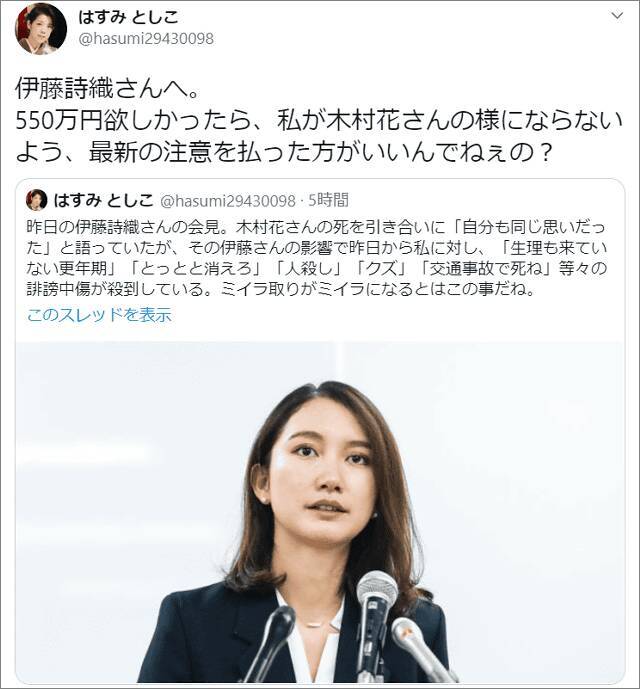The height and width of the screenshot is (689, 640).
Task: Click the small avatar inside quoted tweet
Action: click(36, 200)
